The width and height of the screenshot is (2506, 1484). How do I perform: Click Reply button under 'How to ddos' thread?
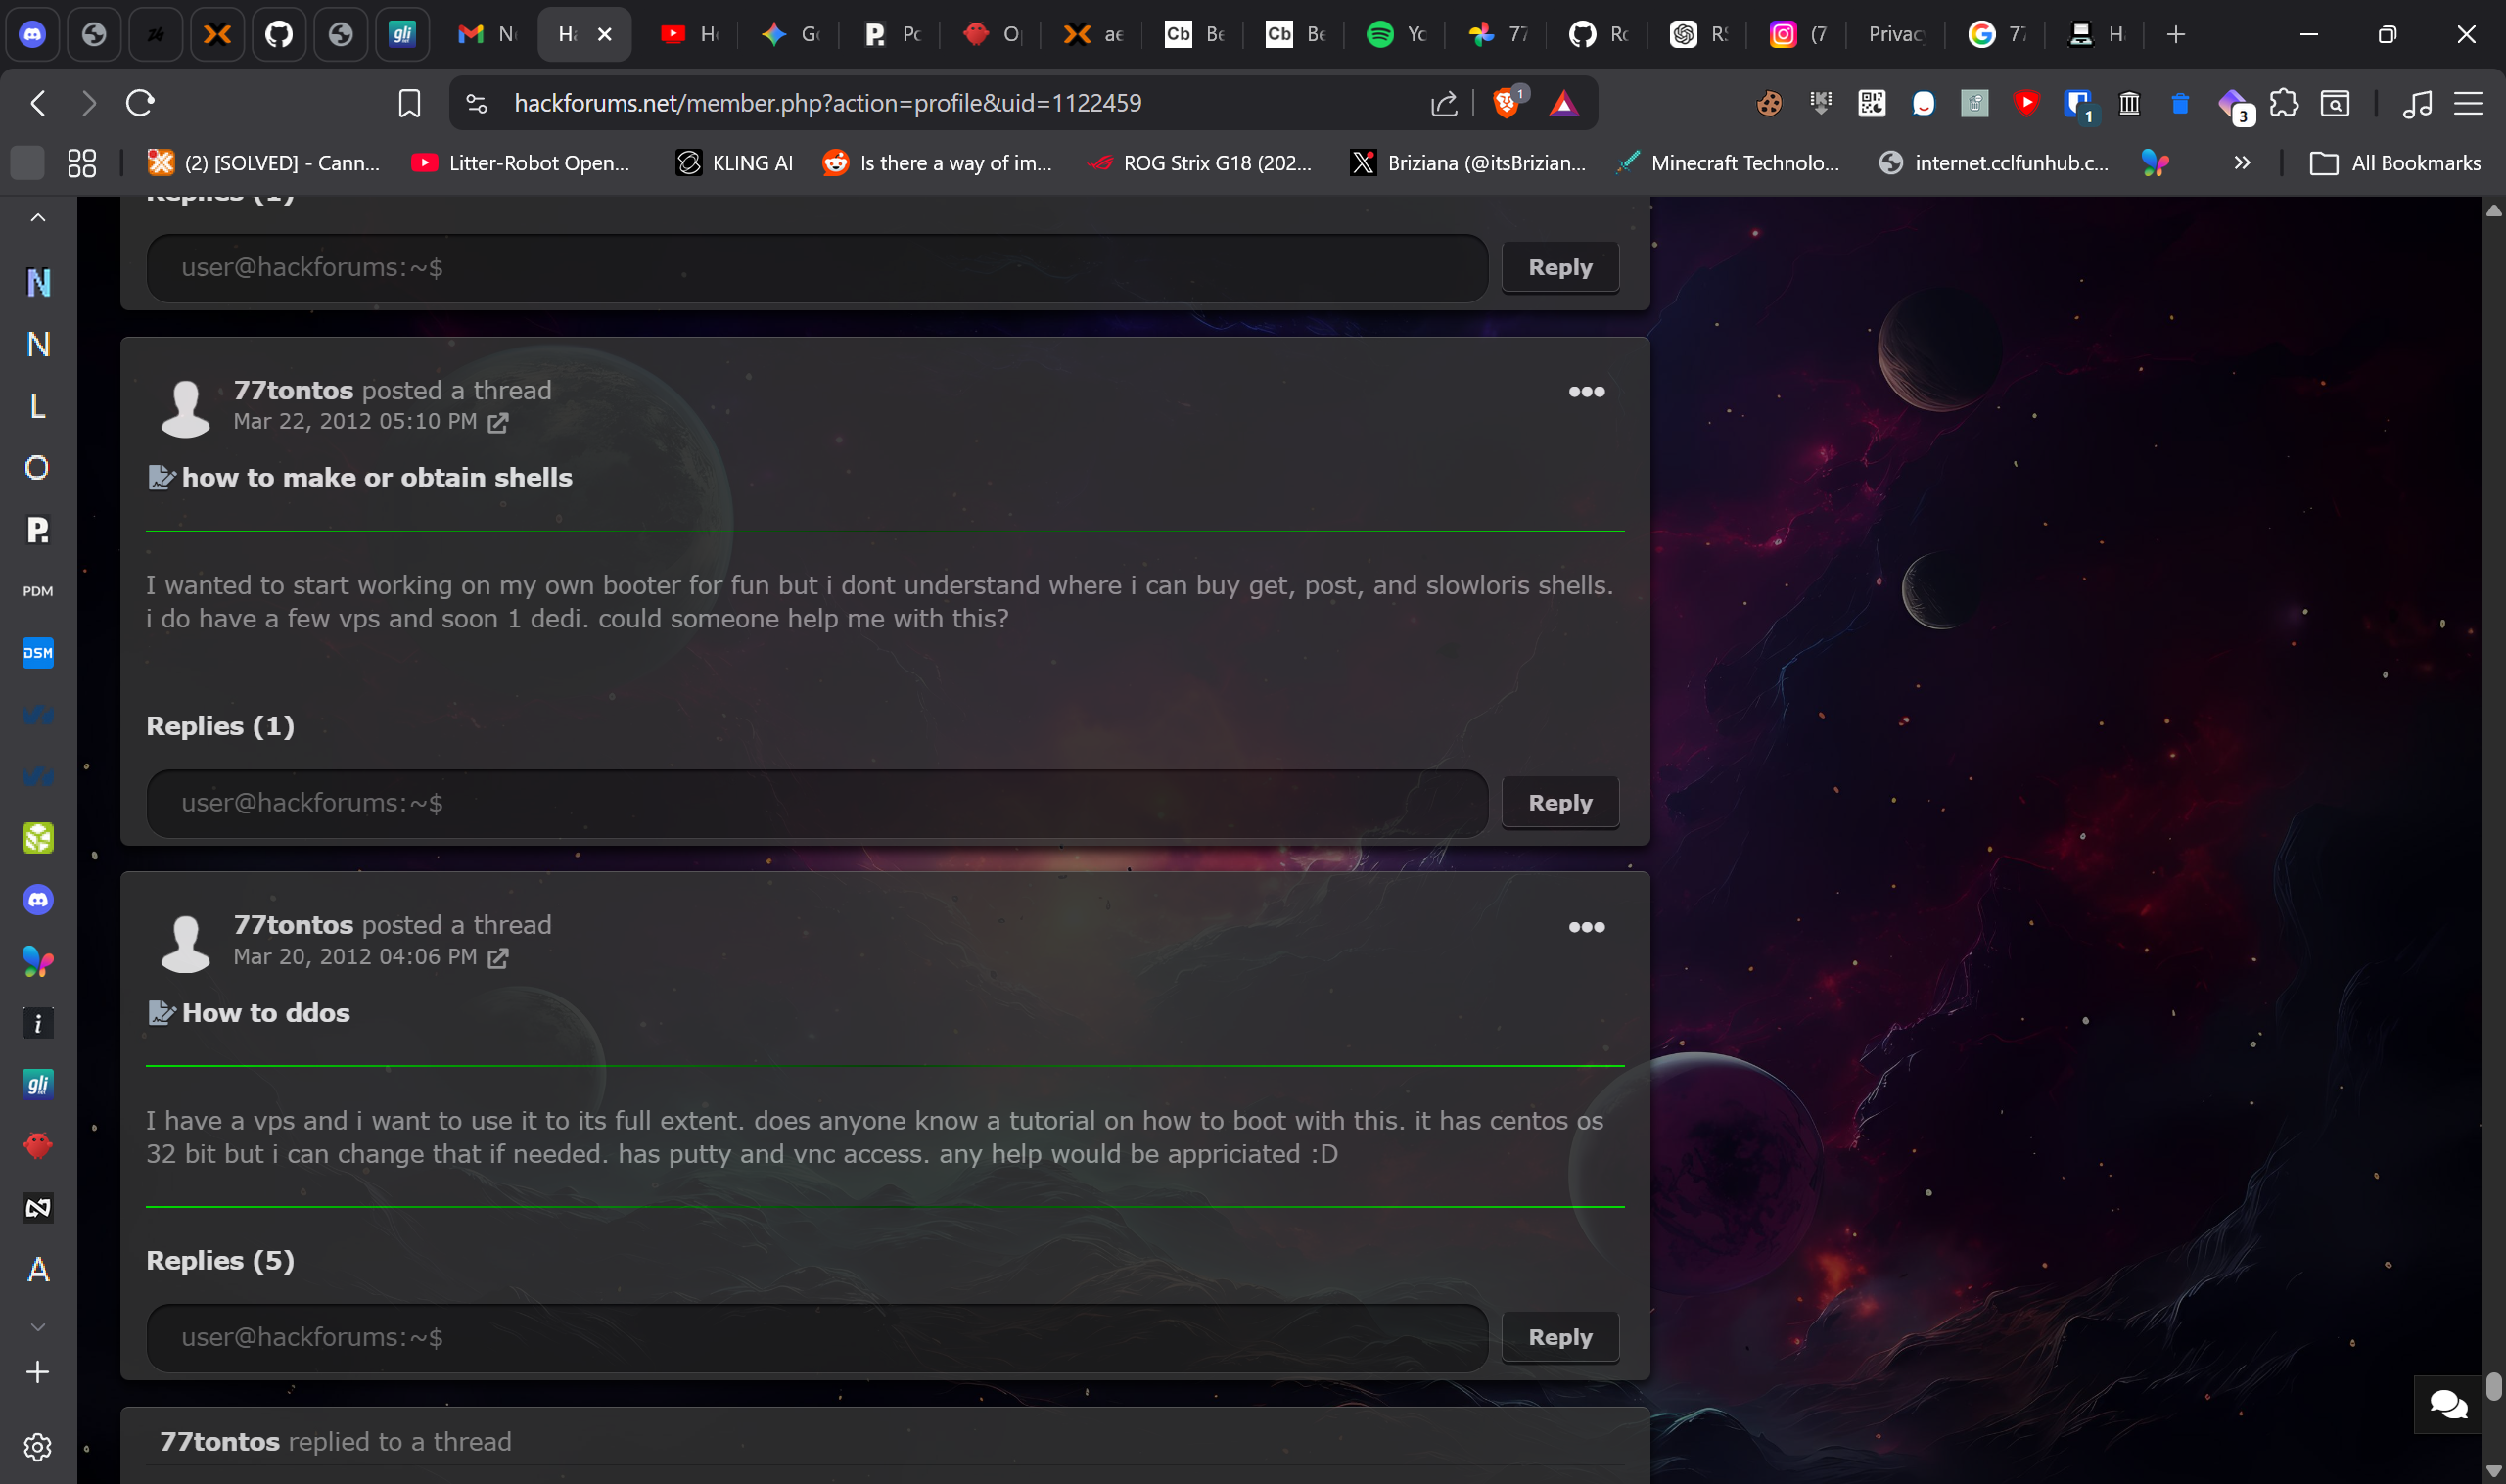[x=1559, y=1337]
